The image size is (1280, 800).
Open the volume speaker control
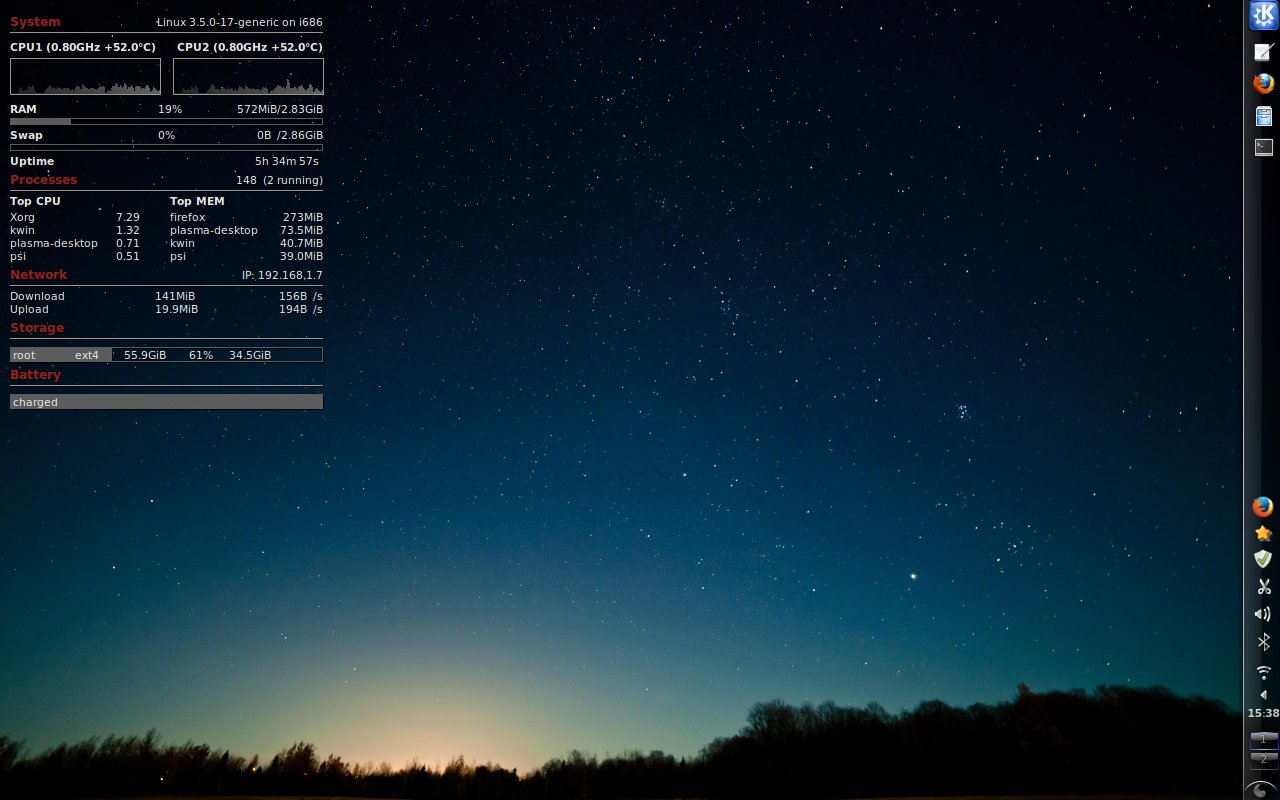[1263, 614]
